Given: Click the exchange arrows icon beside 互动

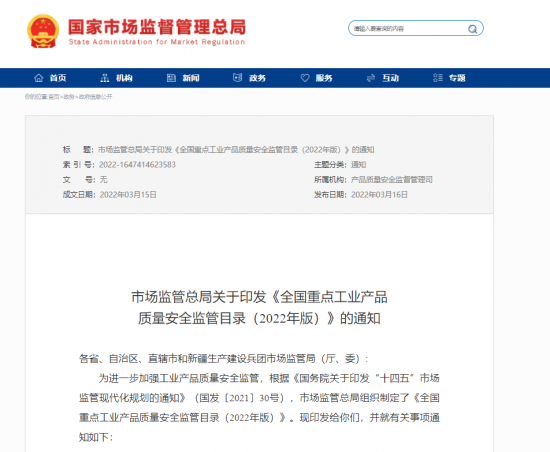Looking at the screenshot, I should pyautogui.click(x=371, y=78).
